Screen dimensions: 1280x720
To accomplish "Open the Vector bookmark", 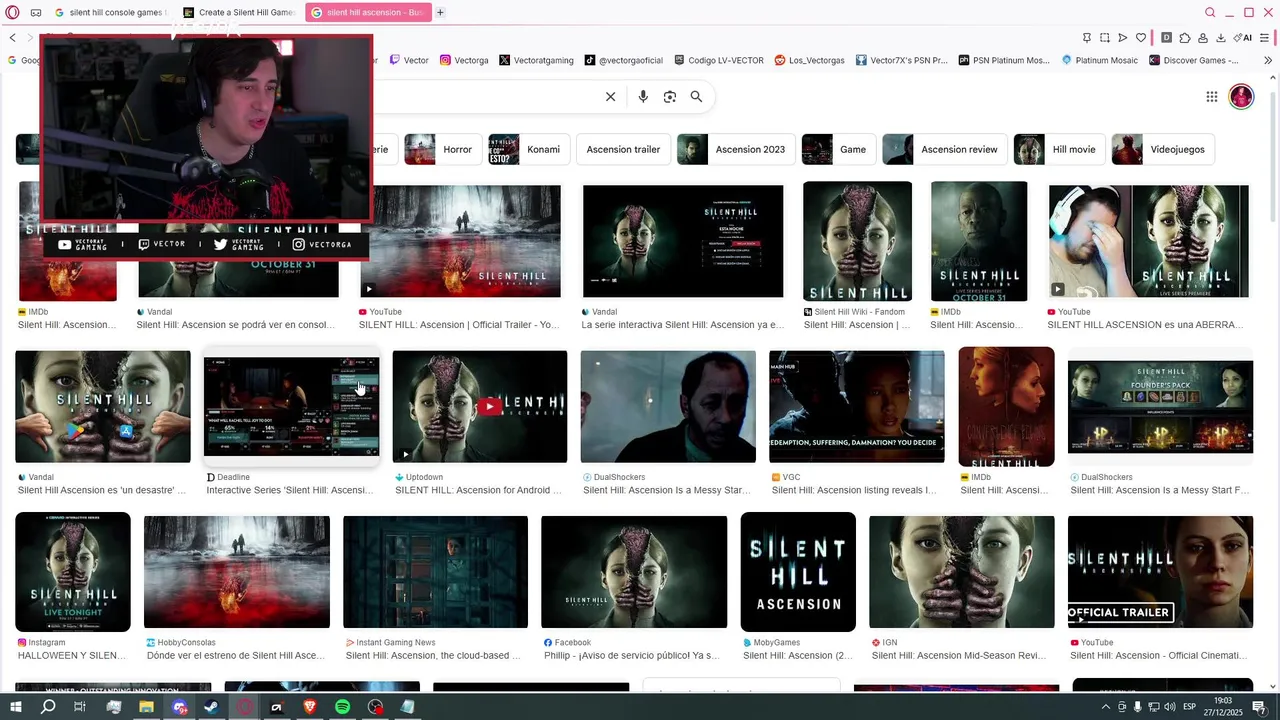I will click(409, 60).
